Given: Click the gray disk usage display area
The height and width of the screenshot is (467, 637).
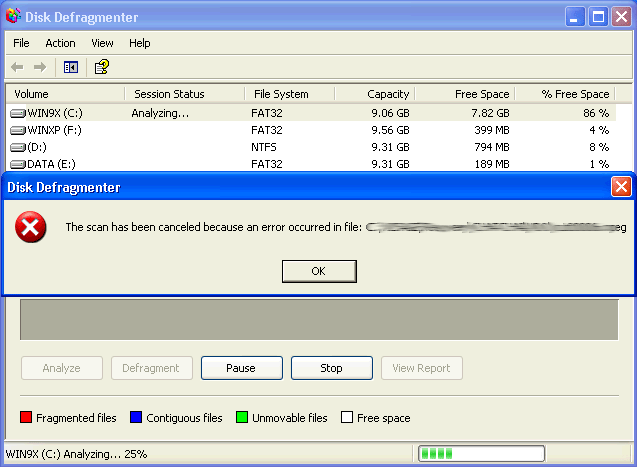Looking at the screenshot, I should (319, 320).
